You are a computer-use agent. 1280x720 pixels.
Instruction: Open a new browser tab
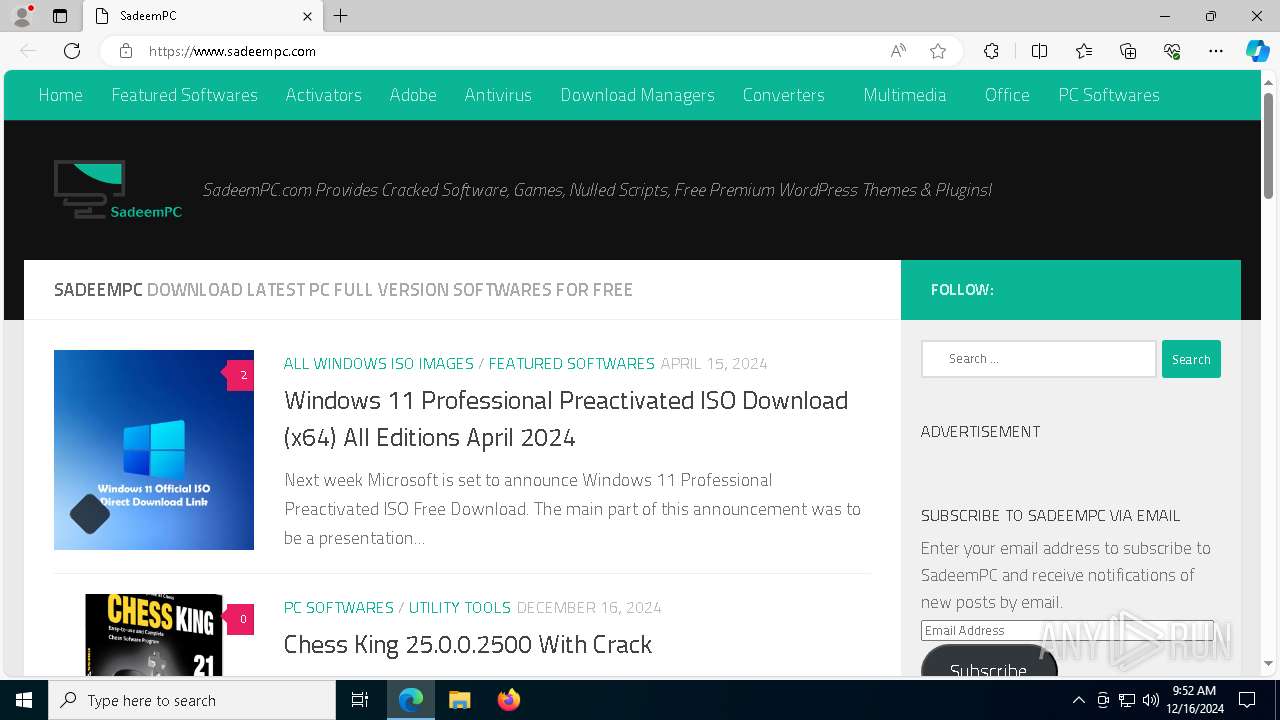point(341,16)
